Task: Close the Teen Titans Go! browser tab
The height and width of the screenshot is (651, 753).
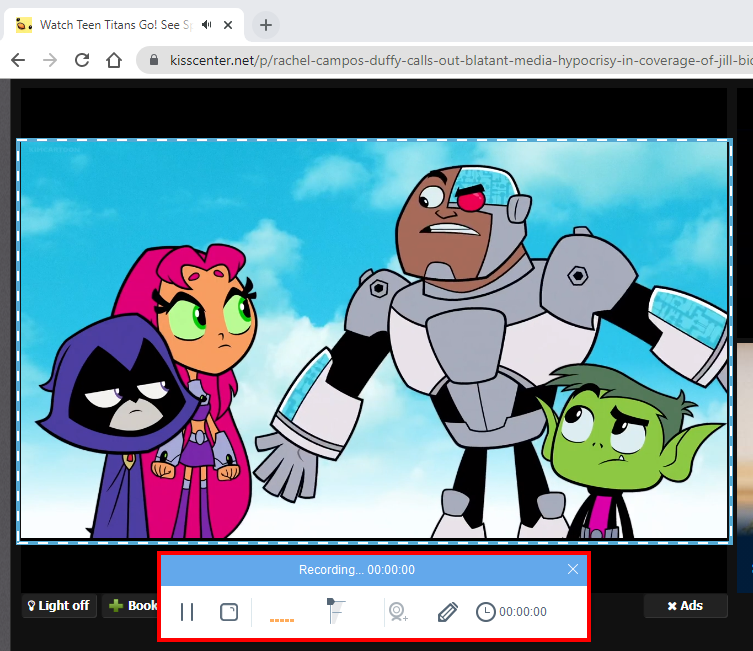Action: (228, 24)
